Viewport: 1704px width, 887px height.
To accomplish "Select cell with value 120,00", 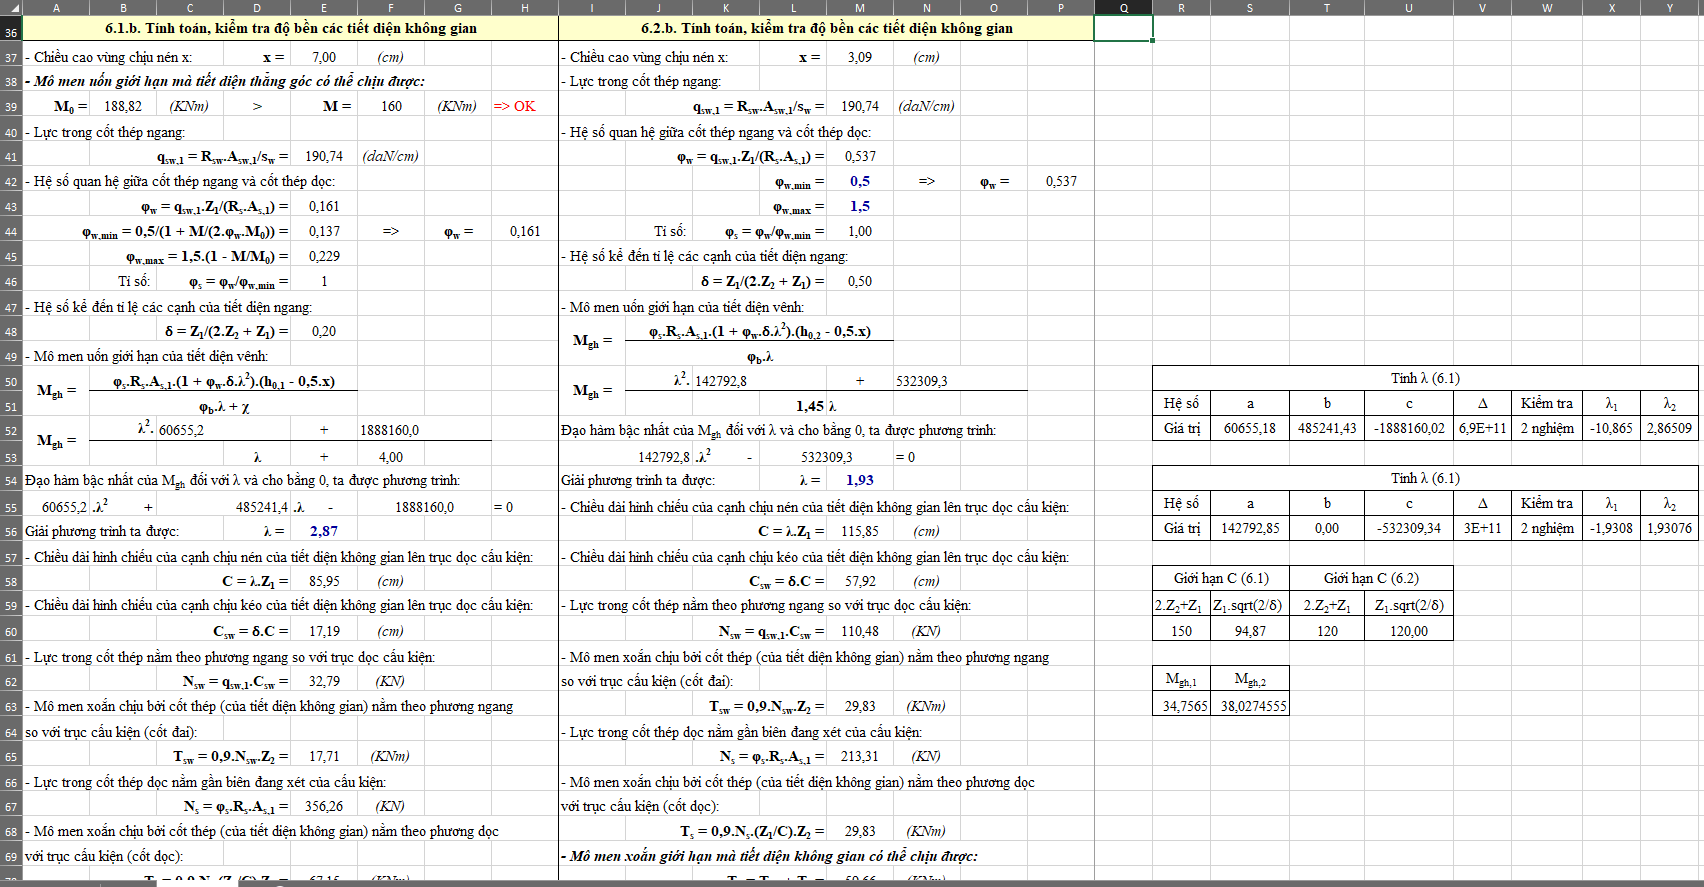I will [1409, 631].
